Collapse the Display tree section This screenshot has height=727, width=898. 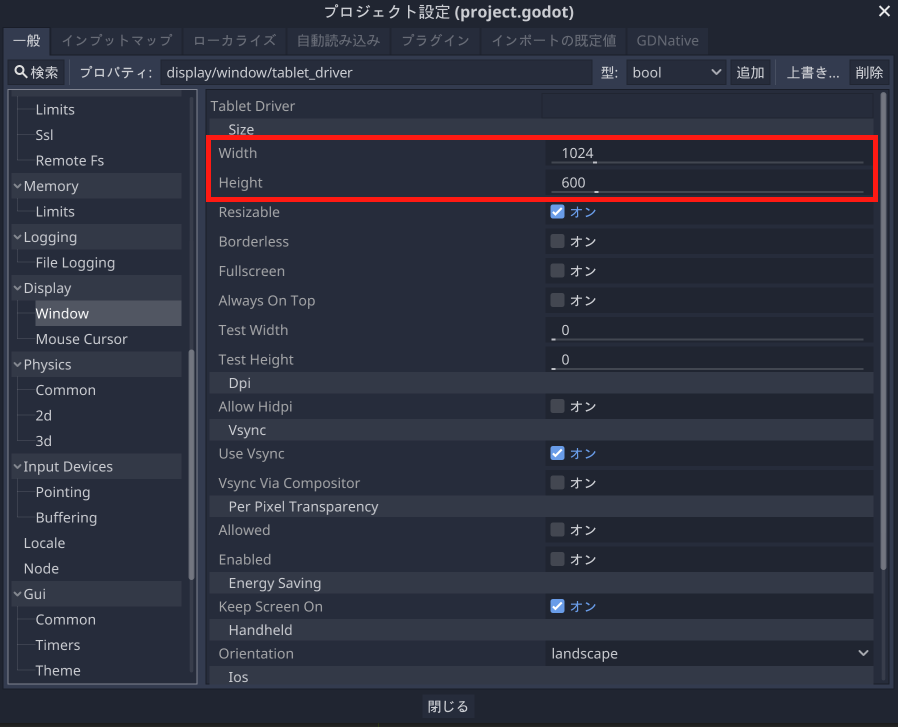point(18,288)
